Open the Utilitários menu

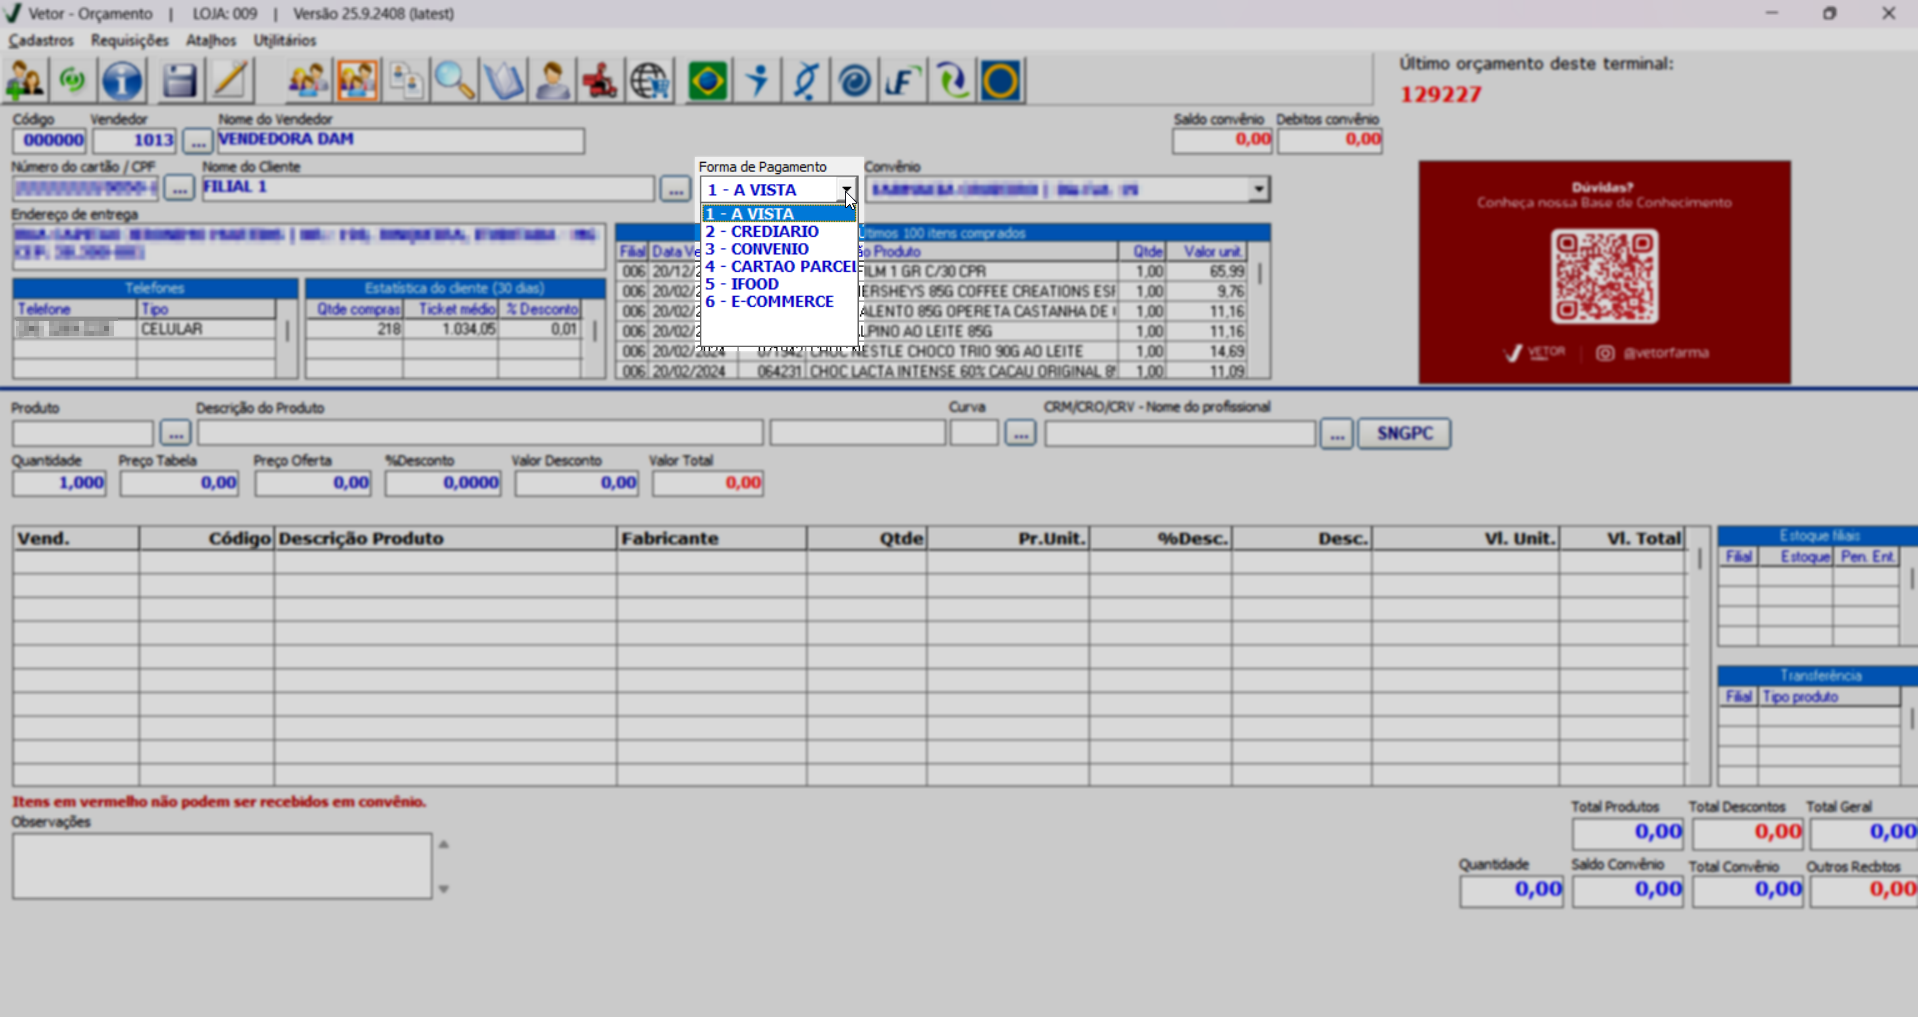[285, 40]
